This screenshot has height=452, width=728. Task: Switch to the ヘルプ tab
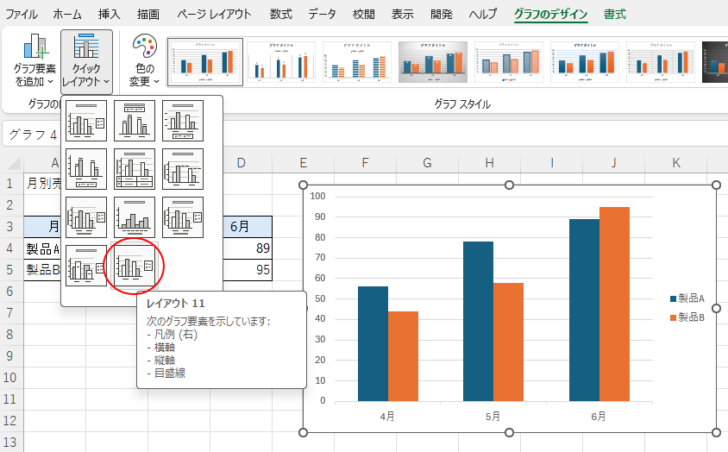483,14
